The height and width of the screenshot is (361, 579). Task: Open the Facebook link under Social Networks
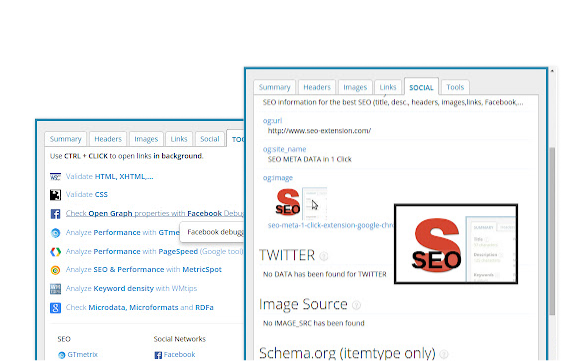[179, 354]
